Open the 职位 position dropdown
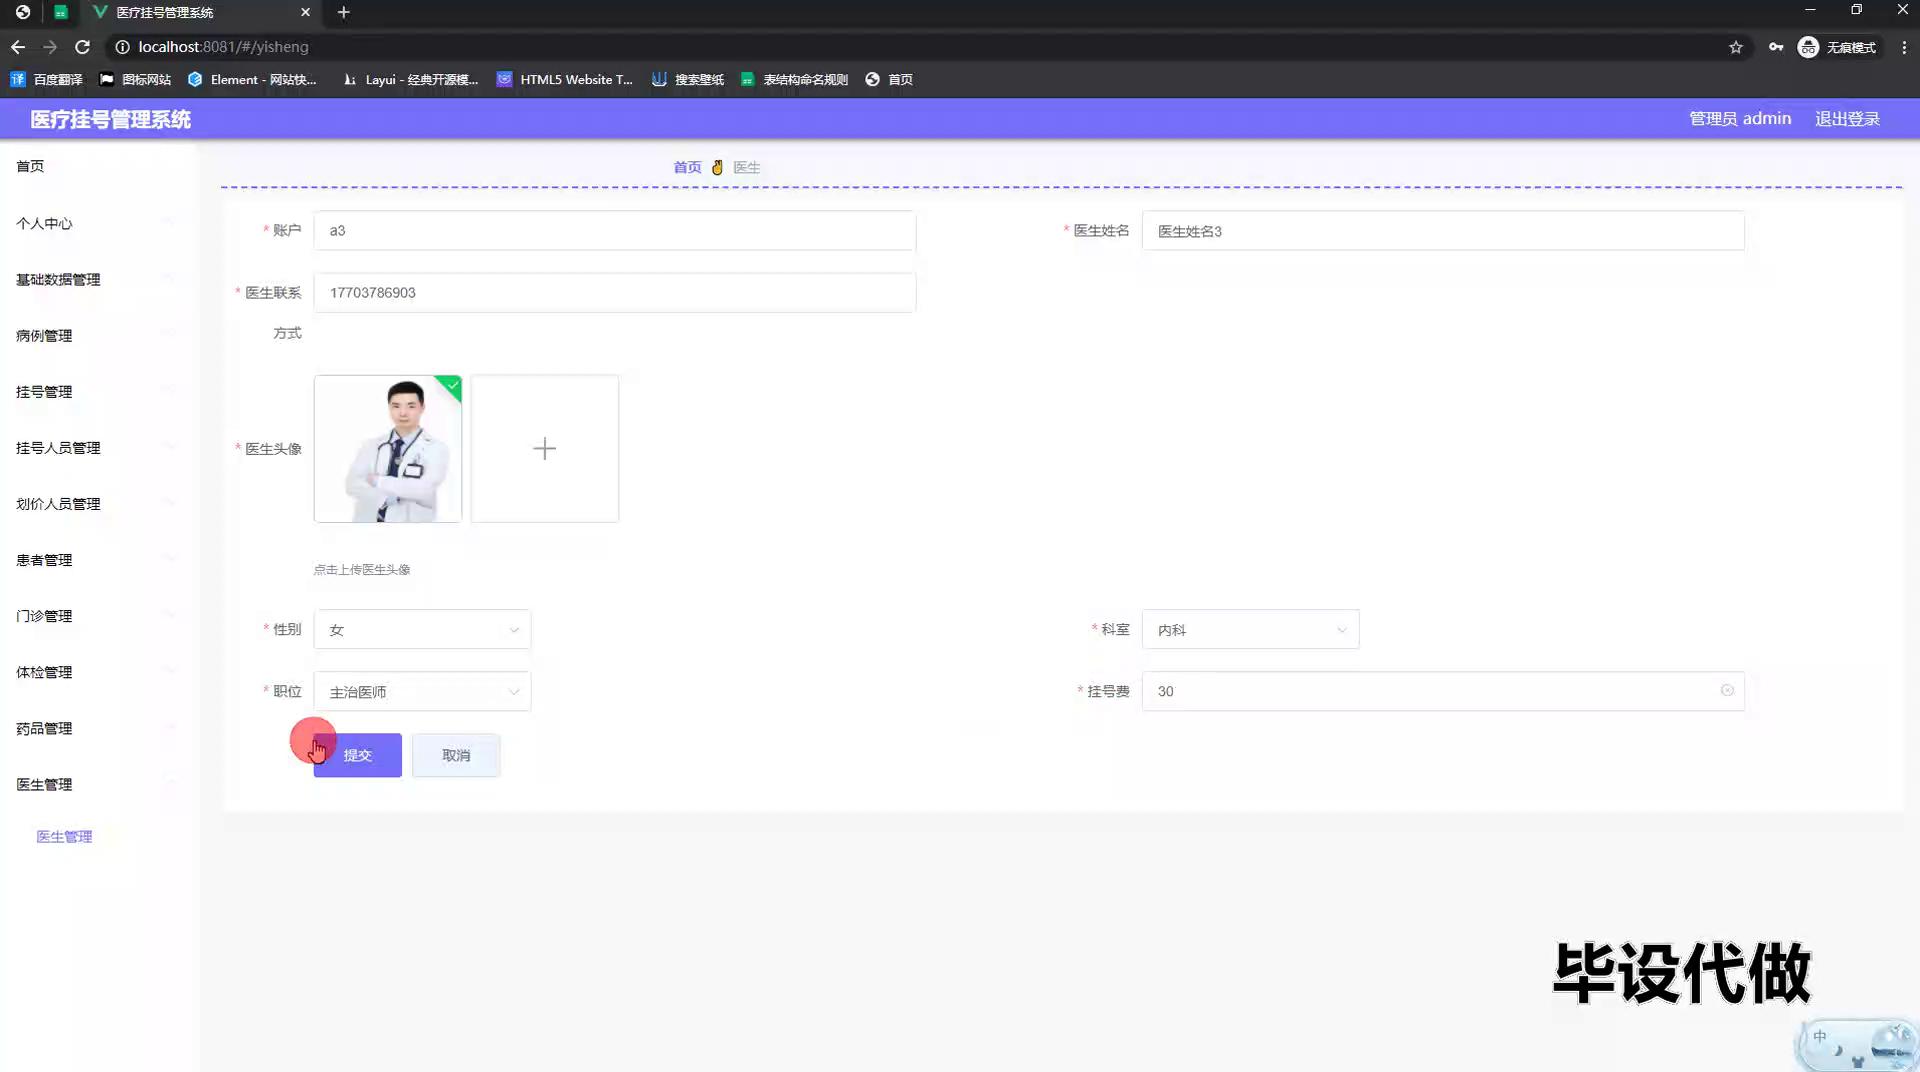This screenshot has width=1920, height=1072. 422,692
